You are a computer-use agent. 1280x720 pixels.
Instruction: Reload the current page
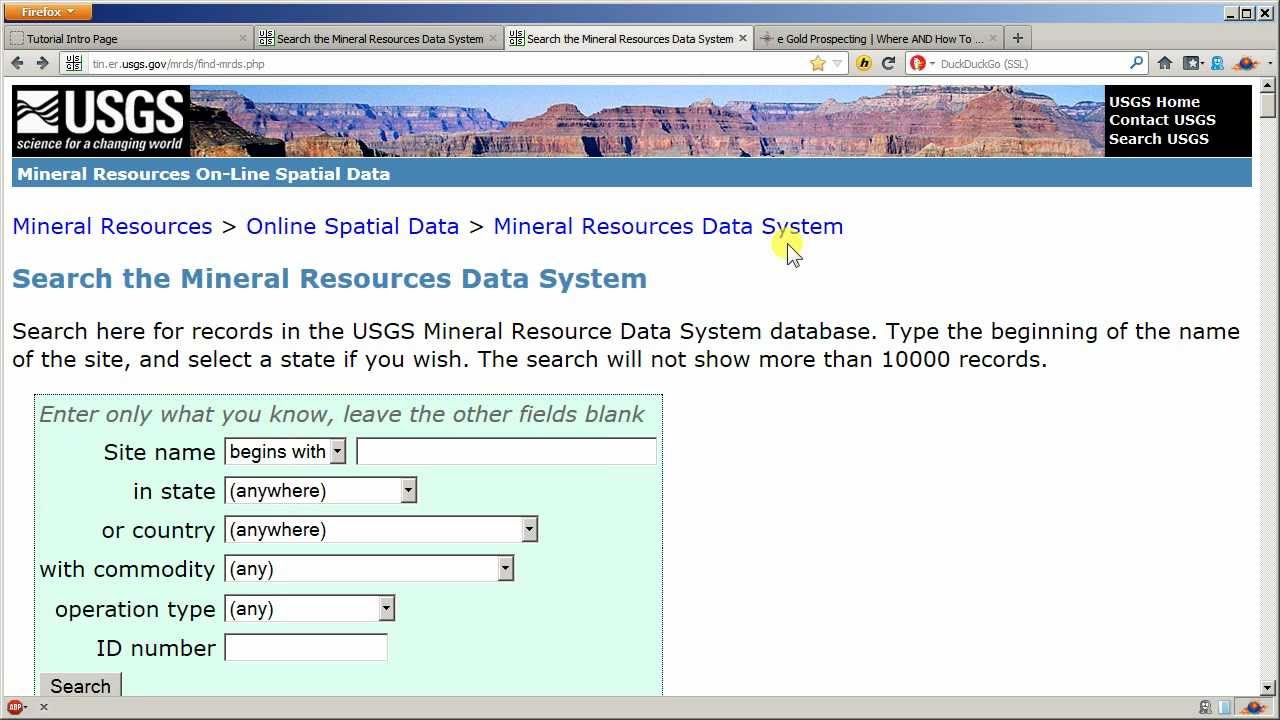pyautogui.click(x=888, y=63)
